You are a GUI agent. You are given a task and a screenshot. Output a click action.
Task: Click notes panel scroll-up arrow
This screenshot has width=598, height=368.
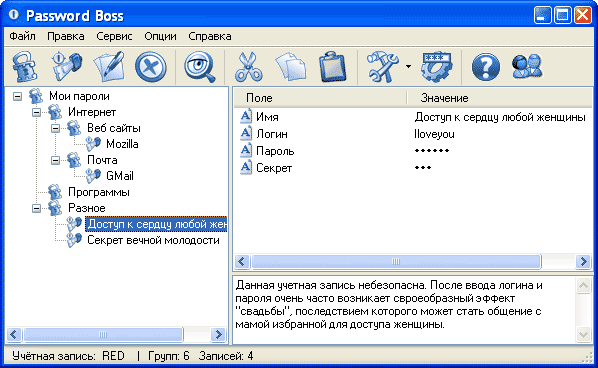[584, 286]
